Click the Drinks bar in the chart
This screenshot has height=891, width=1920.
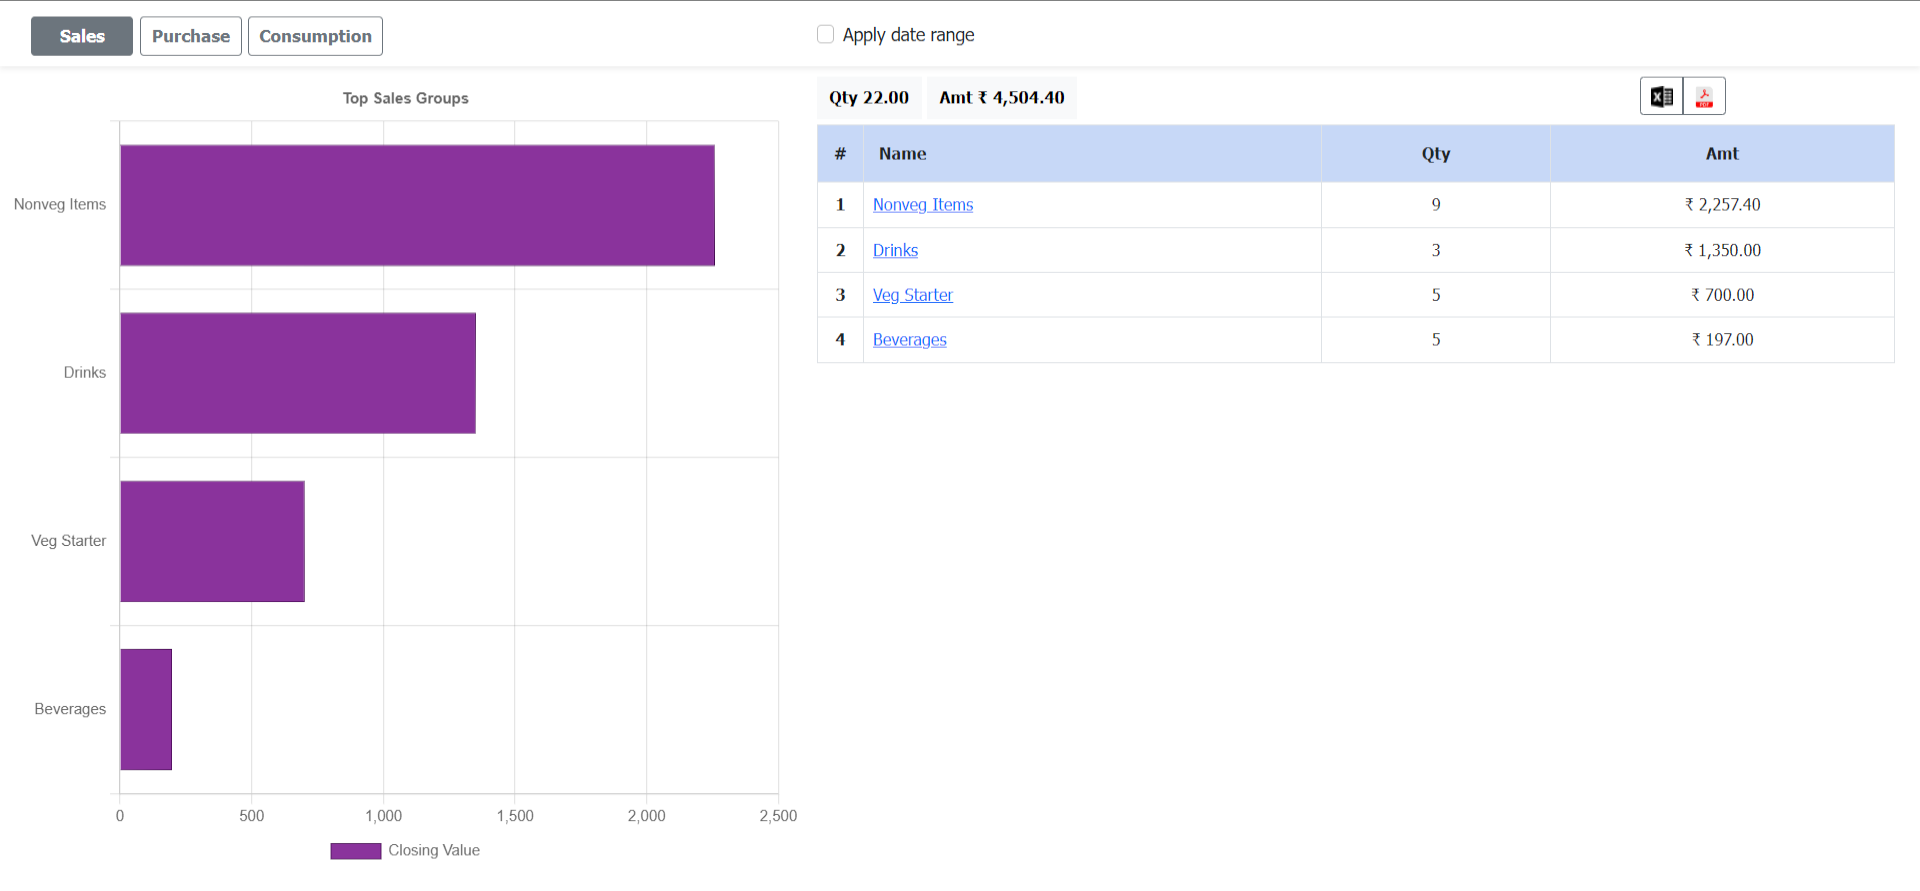(297, 373)
